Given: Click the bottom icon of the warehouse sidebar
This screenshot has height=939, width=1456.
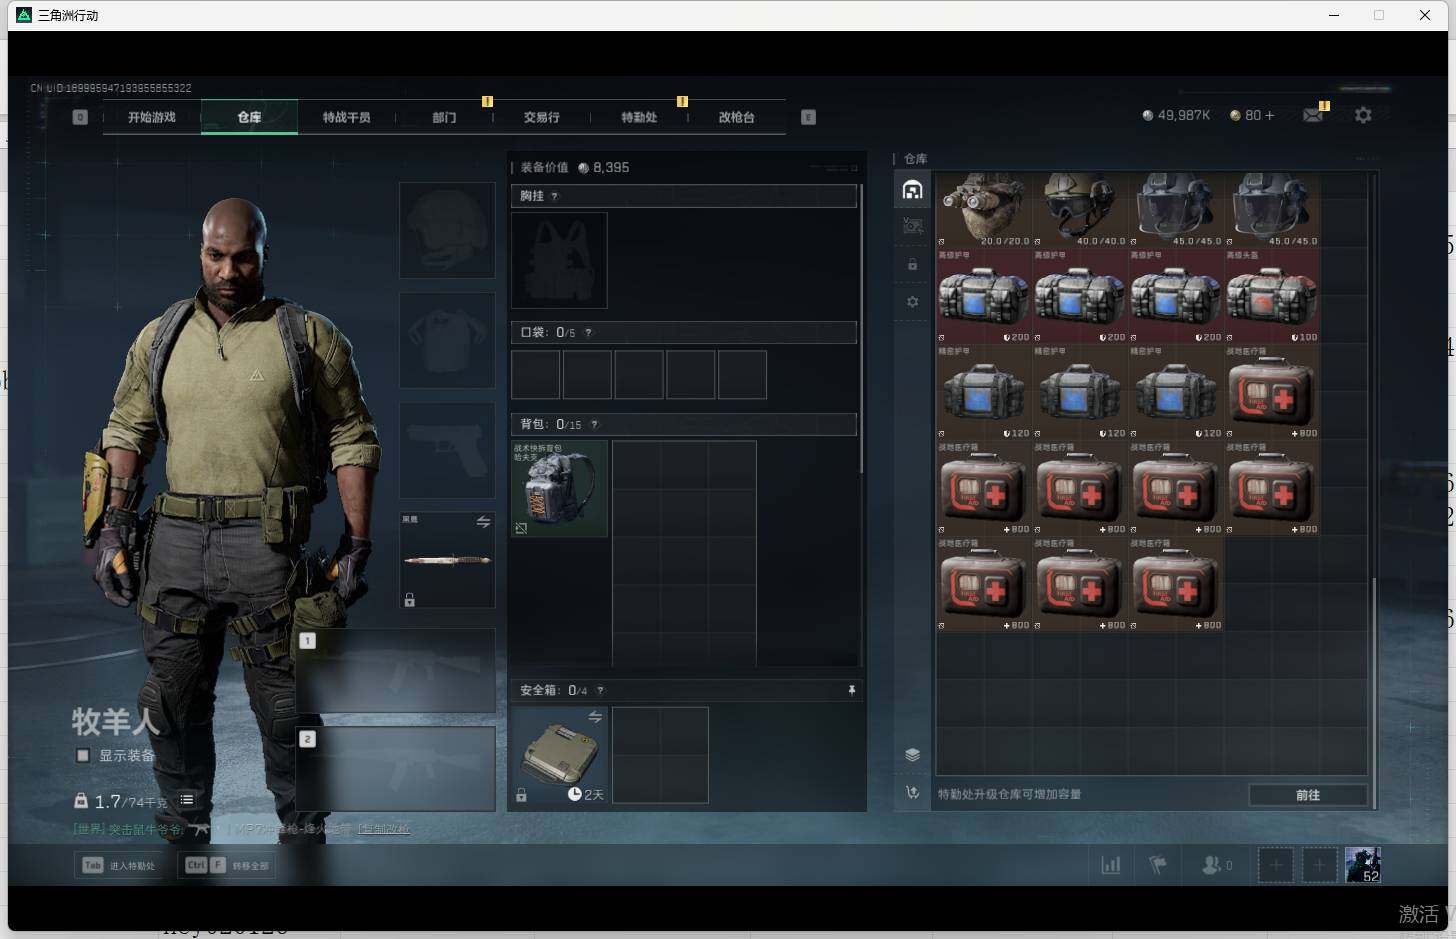Looking at the screenshot, I should (x=912, y=792).
